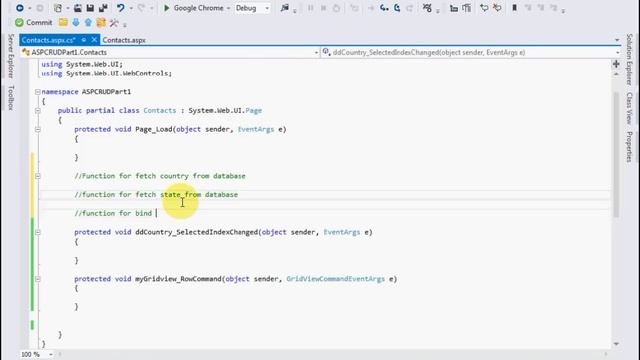
Task: Click the tools settings icon in source control bar
Action: [114, 22]
